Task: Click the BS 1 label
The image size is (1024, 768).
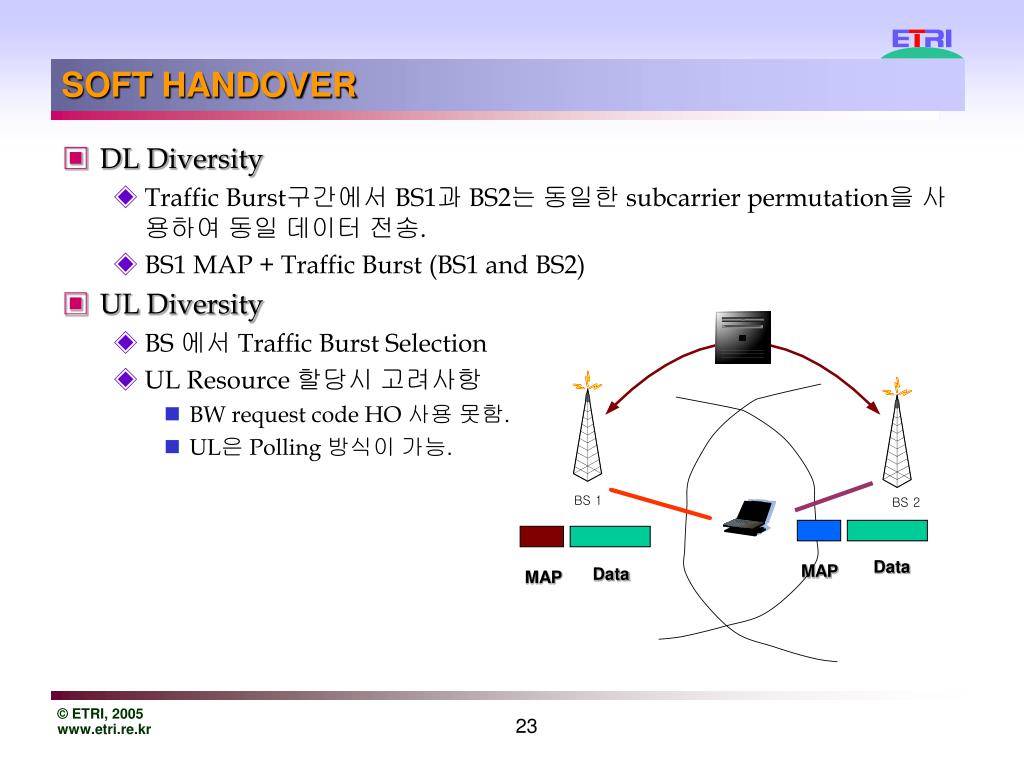Action: tap(587, 500)
